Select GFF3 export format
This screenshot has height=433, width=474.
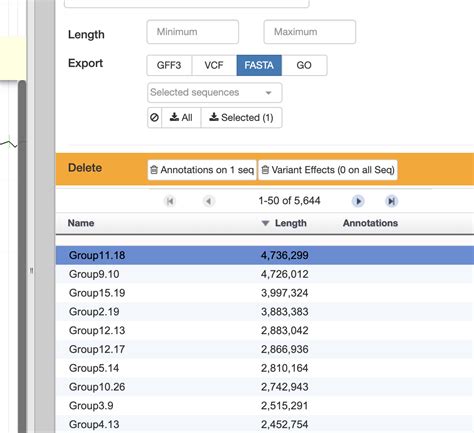click(x=169, y=65)
